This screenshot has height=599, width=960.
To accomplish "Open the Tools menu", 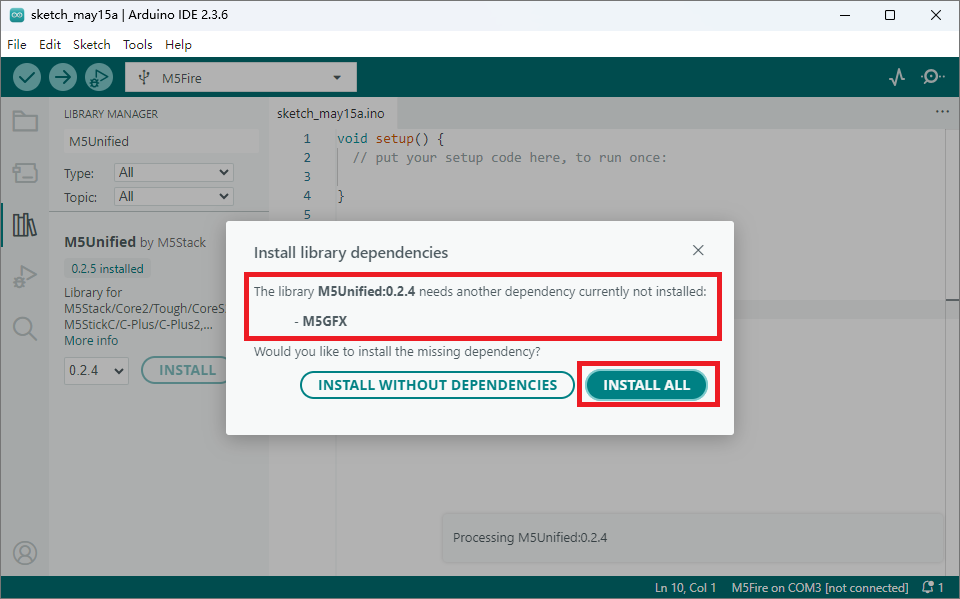I will coord(138,45).
